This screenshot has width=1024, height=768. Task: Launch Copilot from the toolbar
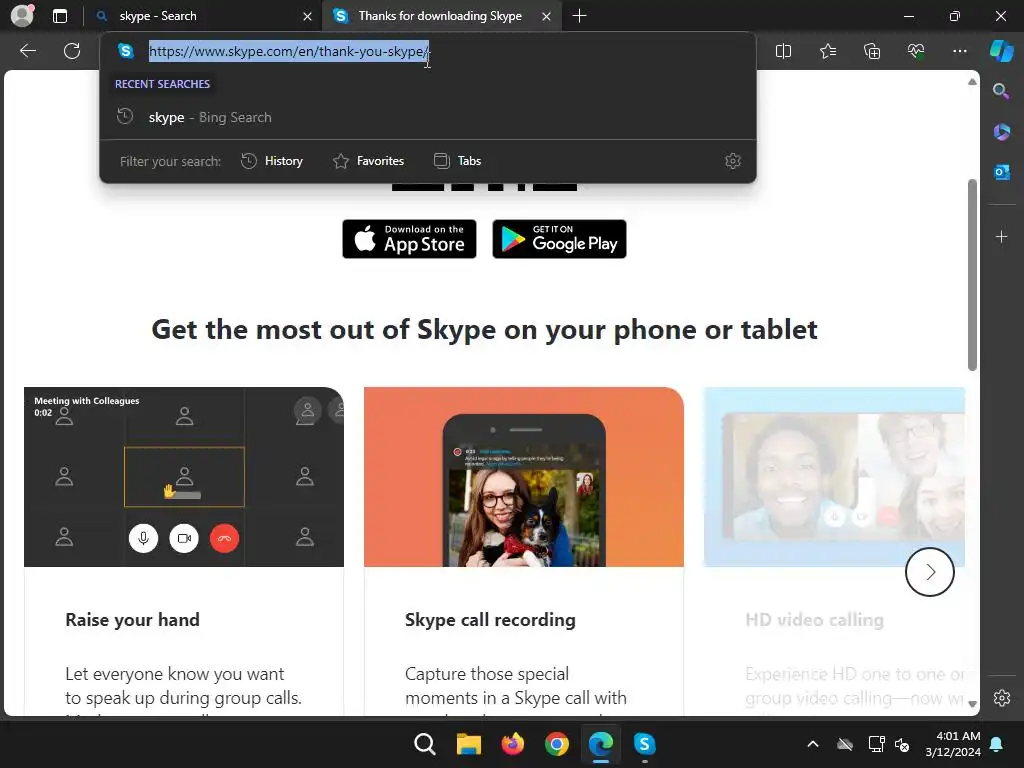[x=1002, y=51]
